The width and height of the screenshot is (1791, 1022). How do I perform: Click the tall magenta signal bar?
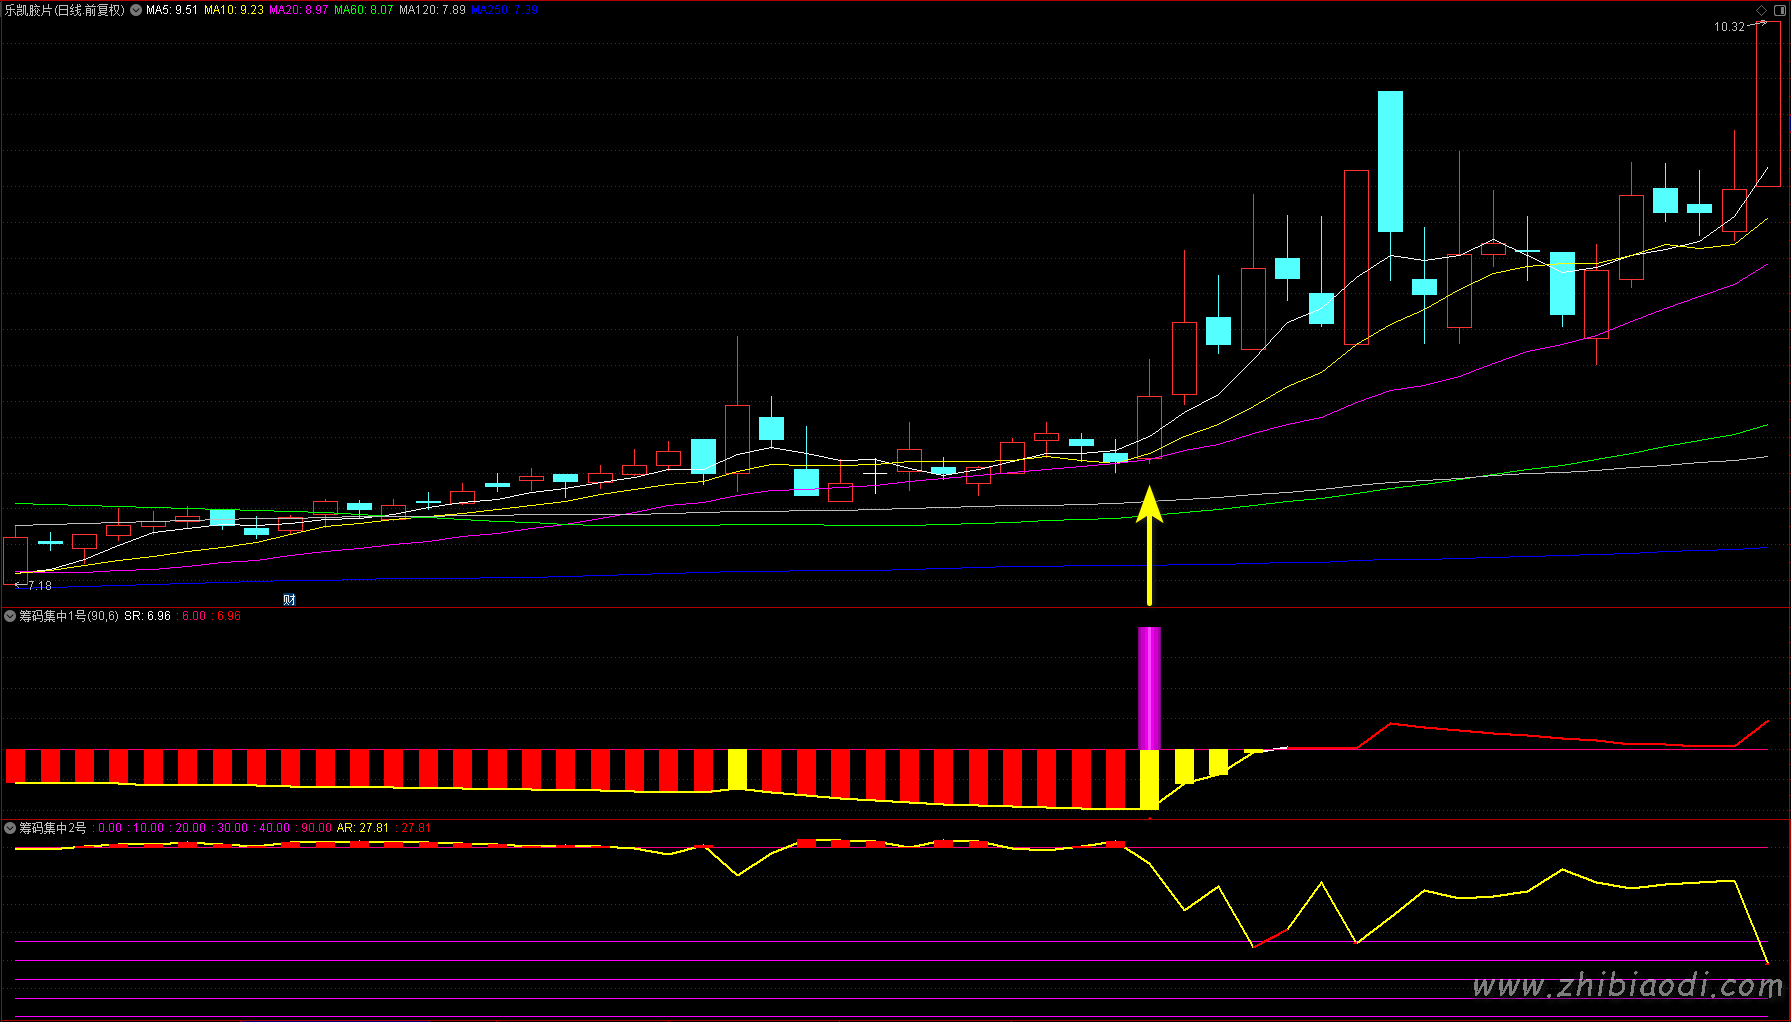1149,688
